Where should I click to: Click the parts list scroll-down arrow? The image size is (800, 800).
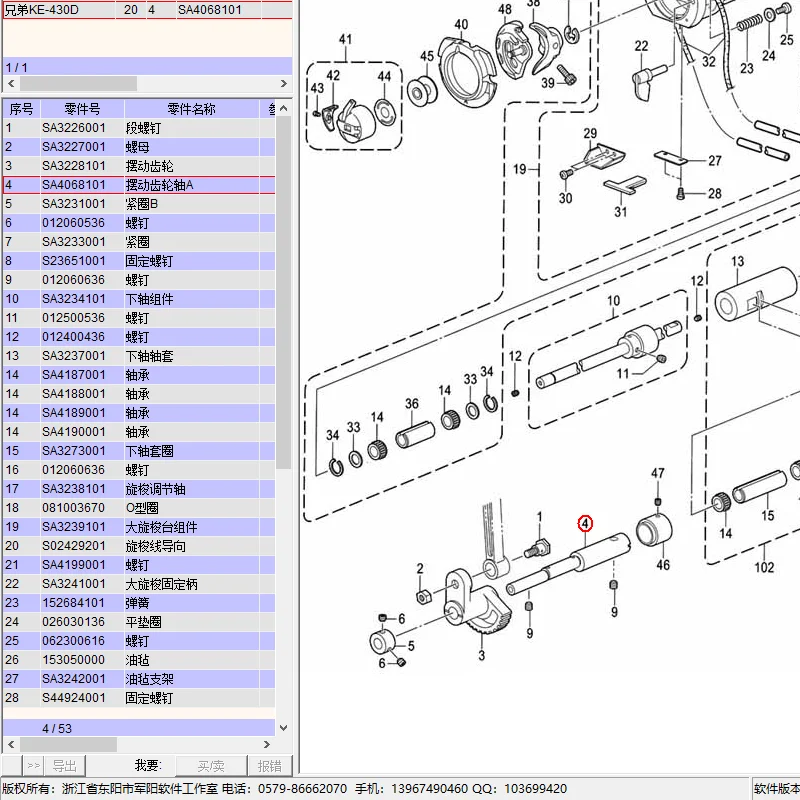(284, 728)
